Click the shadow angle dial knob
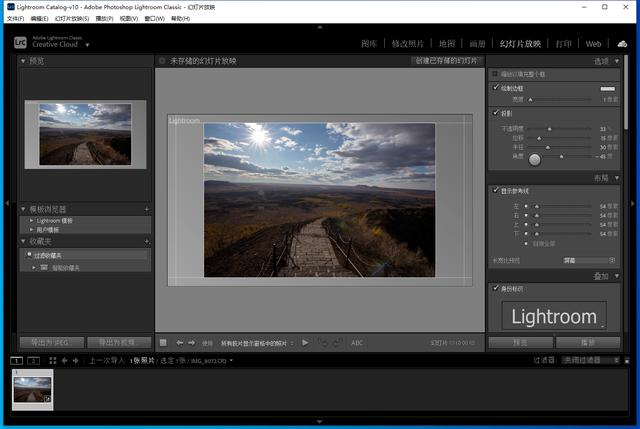 coord(534,159)
